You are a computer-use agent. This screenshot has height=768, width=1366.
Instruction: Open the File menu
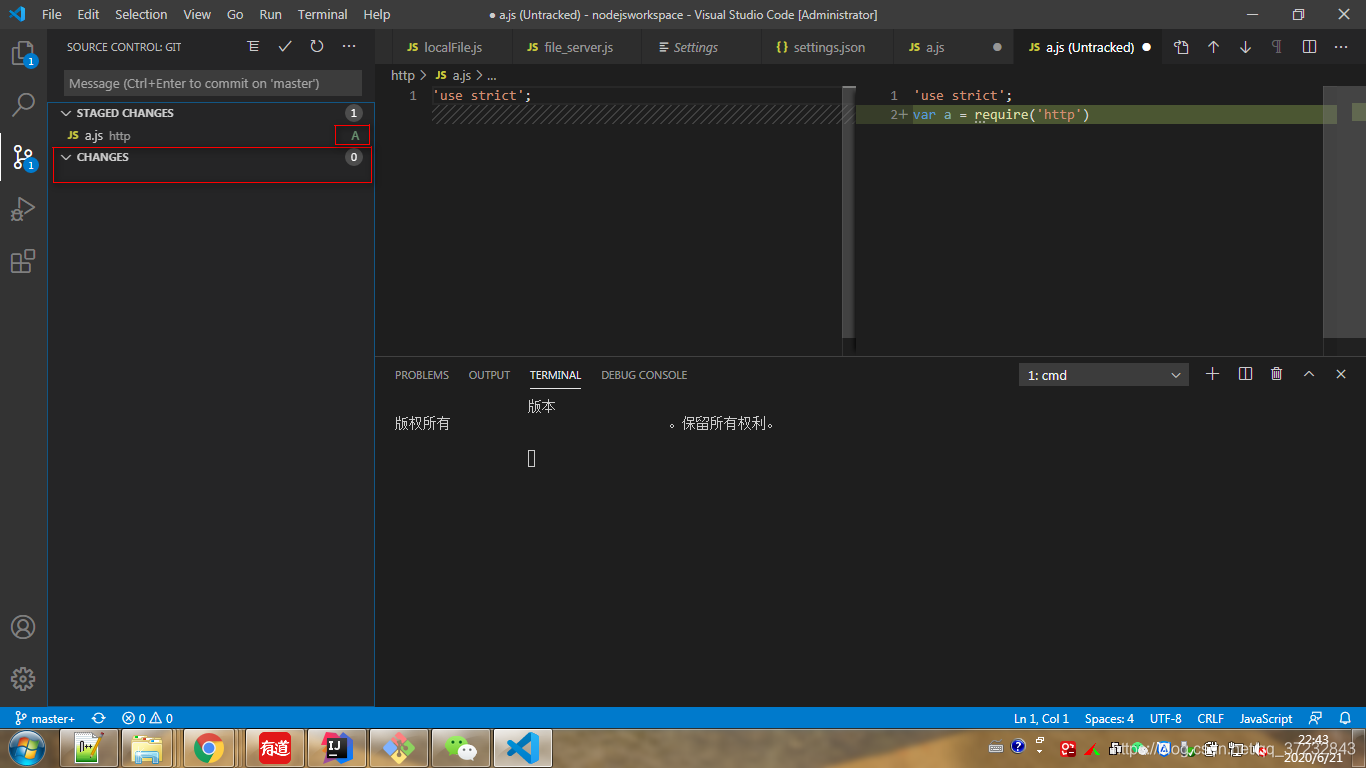point(52,14)
